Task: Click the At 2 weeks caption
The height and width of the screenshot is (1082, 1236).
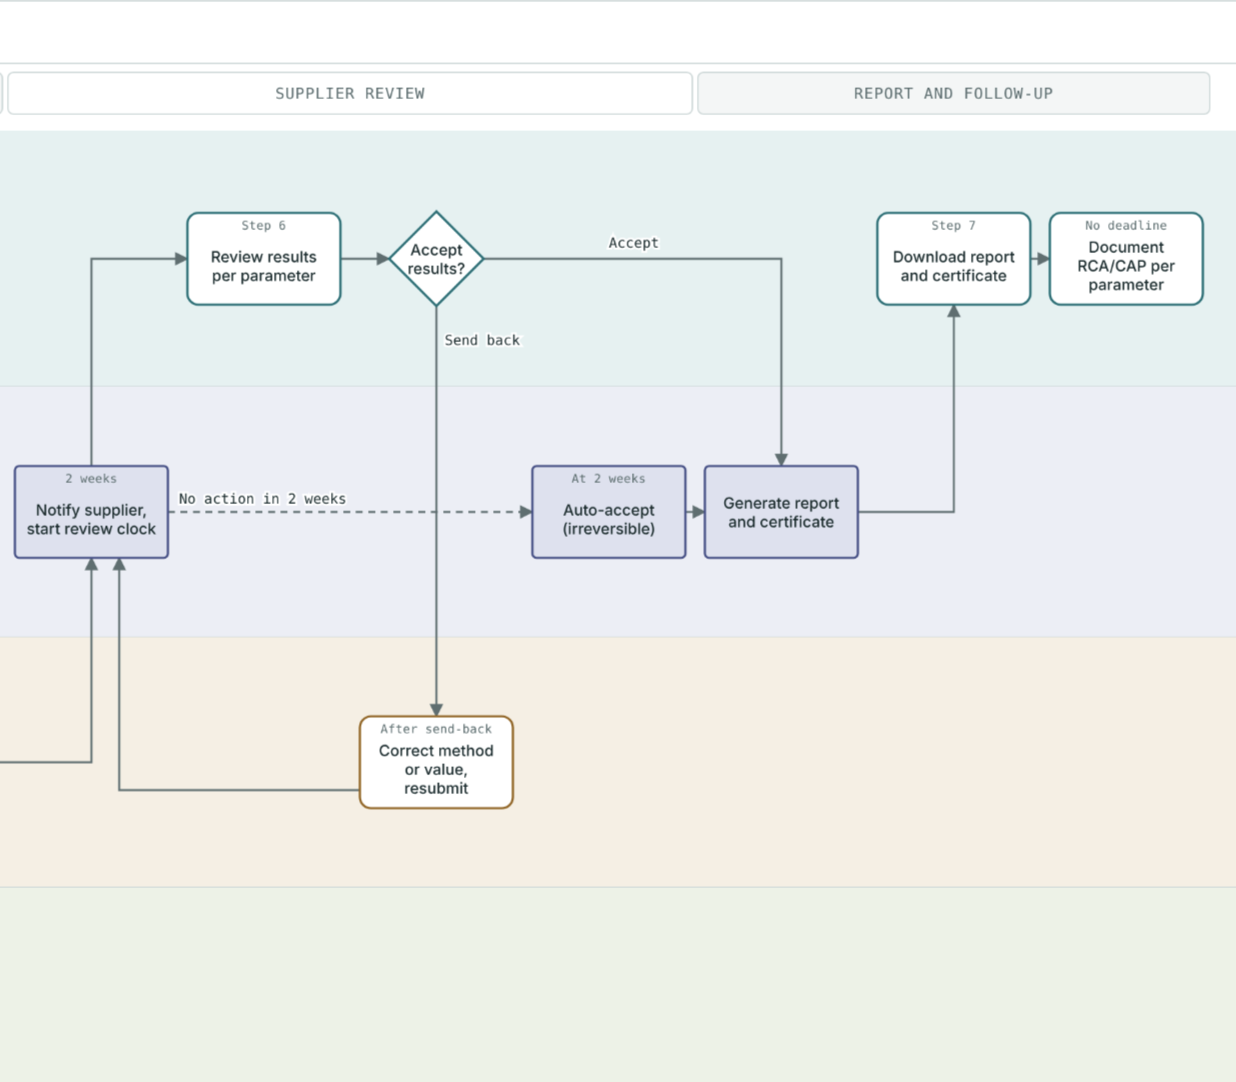Action: (609, 479)
